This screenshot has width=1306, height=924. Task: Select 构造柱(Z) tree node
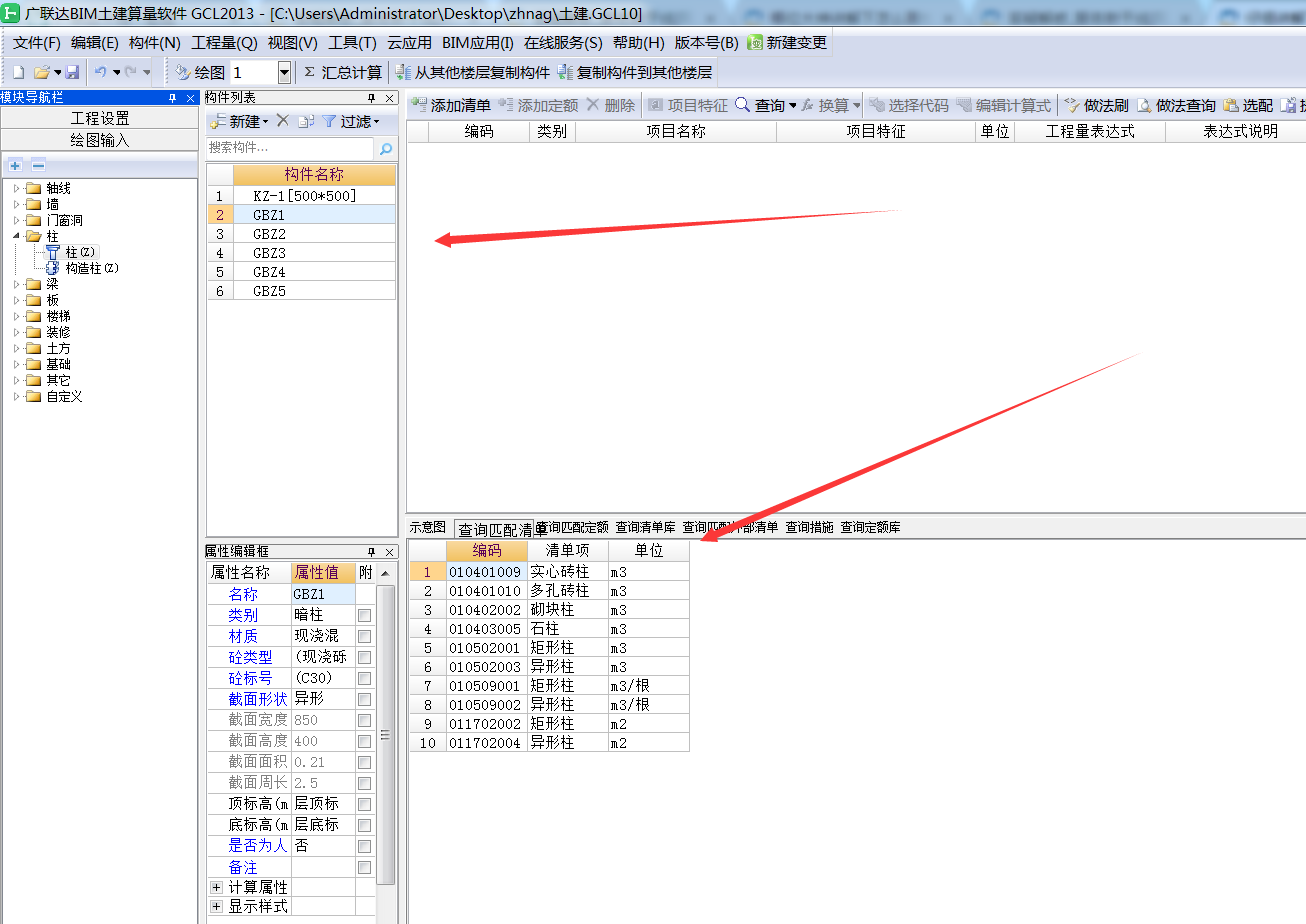82,268
